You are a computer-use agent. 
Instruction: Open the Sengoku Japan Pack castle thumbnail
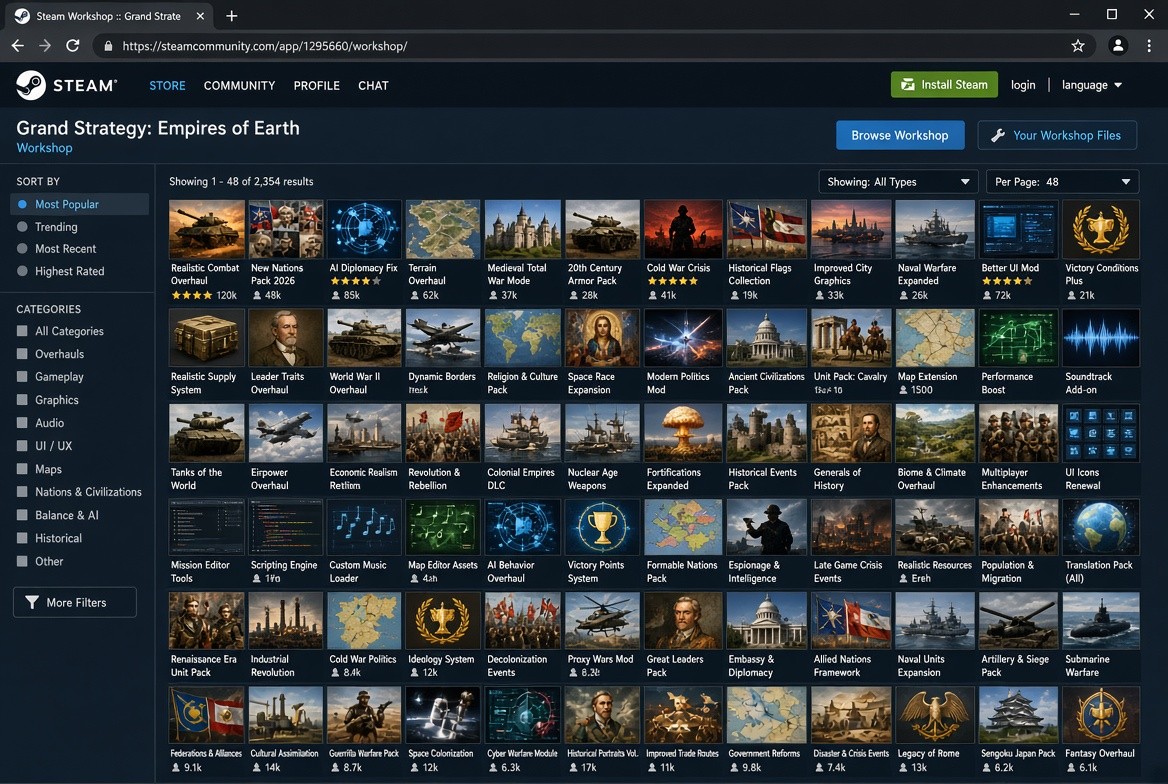click(x=1018, y=715)
